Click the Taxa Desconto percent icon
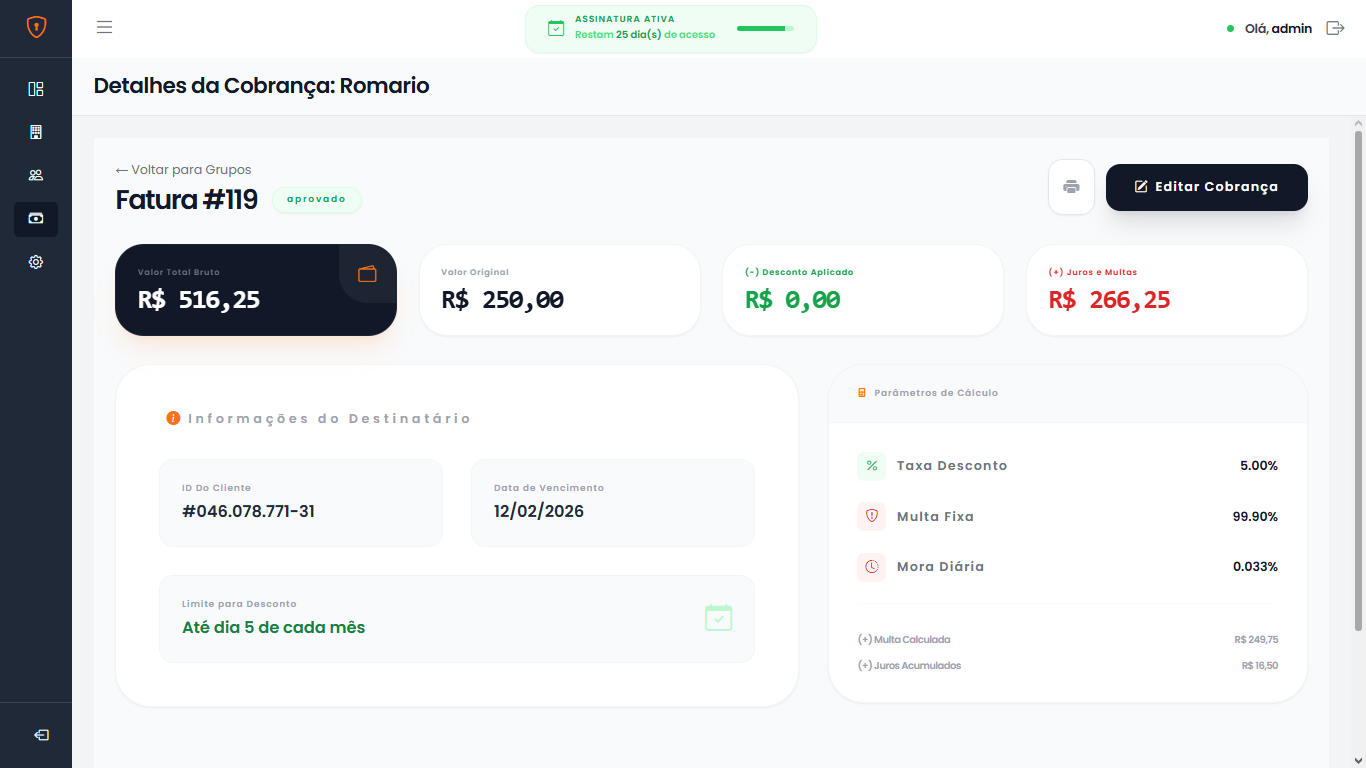This screenshot has height=768, width=1366. (x=871, y=466)
